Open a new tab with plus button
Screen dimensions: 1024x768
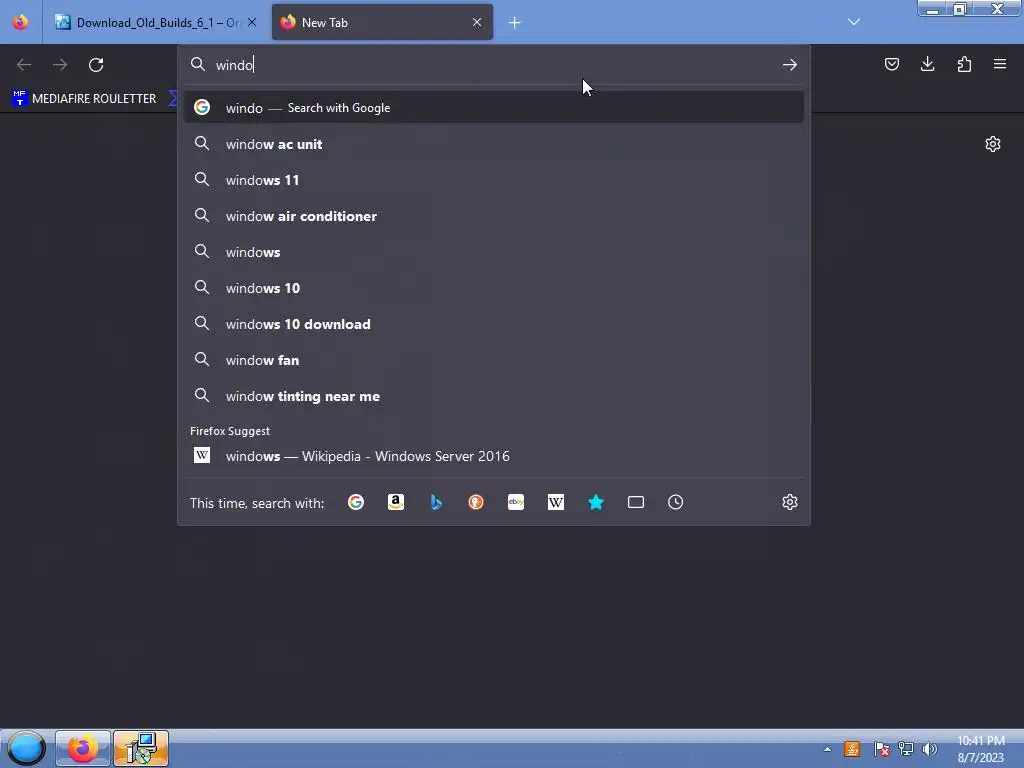515,23
